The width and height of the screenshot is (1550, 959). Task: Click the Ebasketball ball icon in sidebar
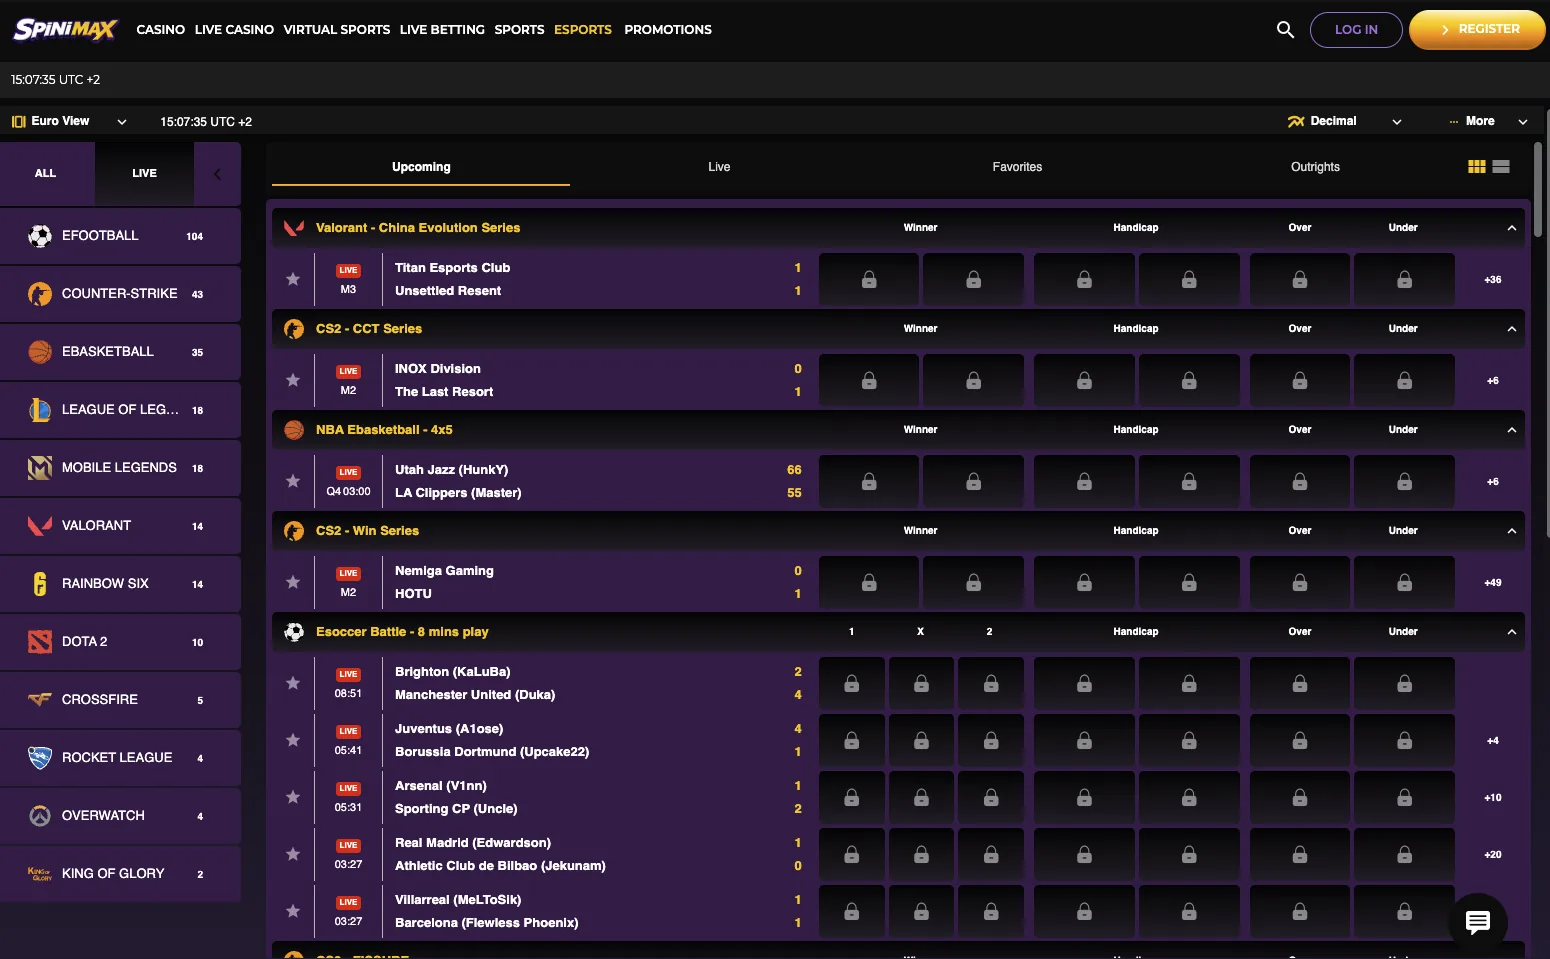pyautogui.click(x=40, y=352)
